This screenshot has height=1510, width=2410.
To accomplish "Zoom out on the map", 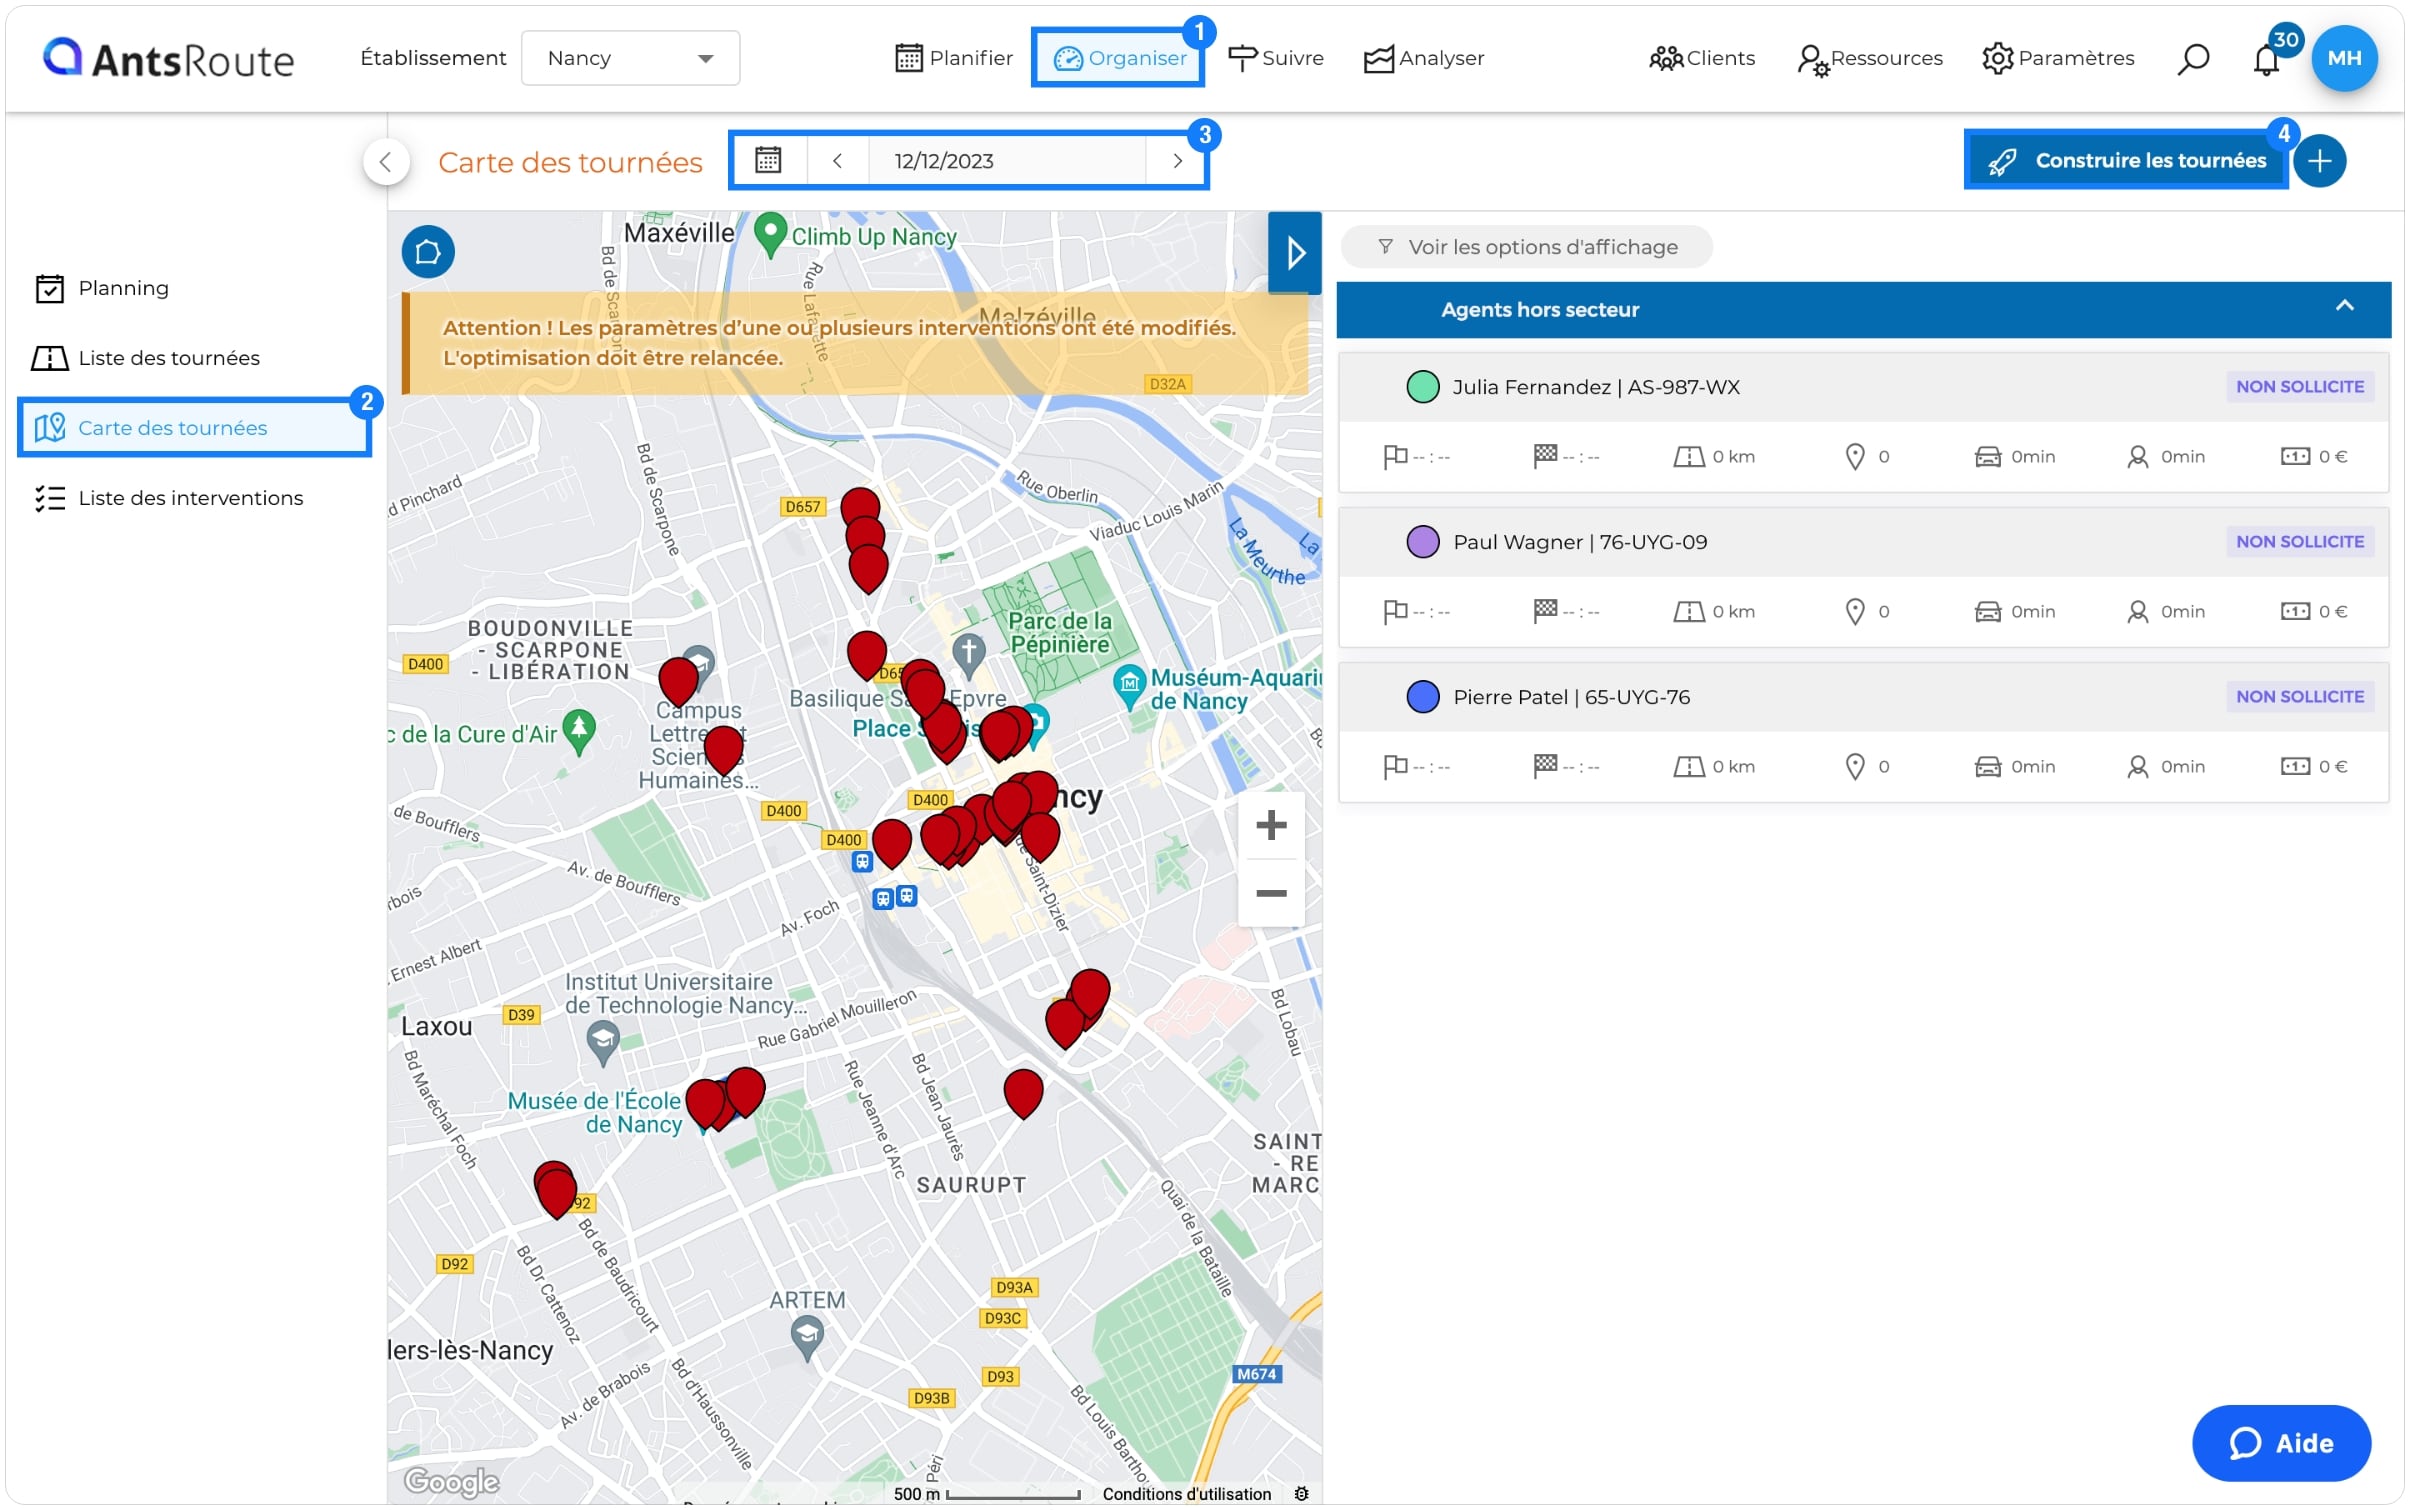I will 1270,893.
